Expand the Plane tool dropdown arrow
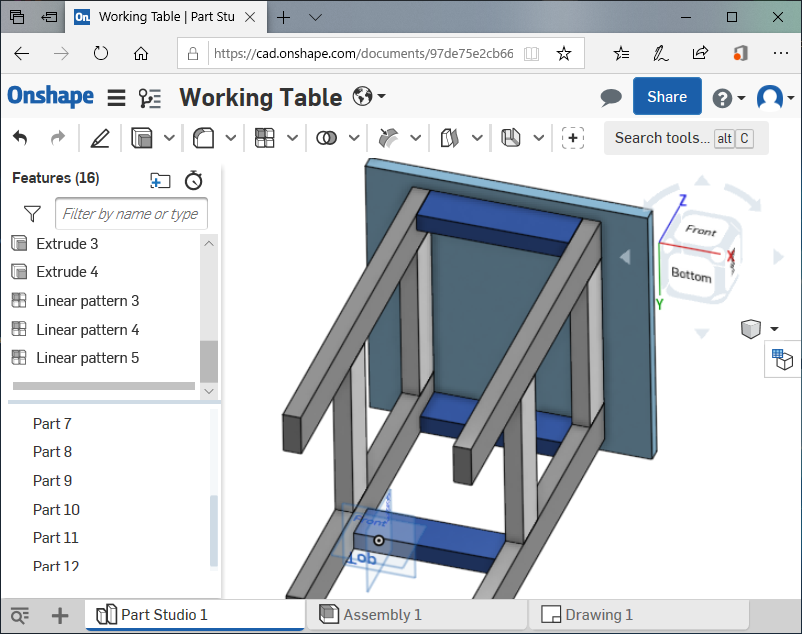 (477, 138)
